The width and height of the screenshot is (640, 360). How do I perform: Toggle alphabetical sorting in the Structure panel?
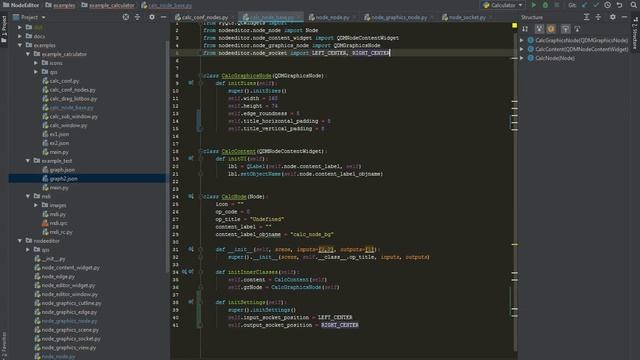[x=525, y=29]
